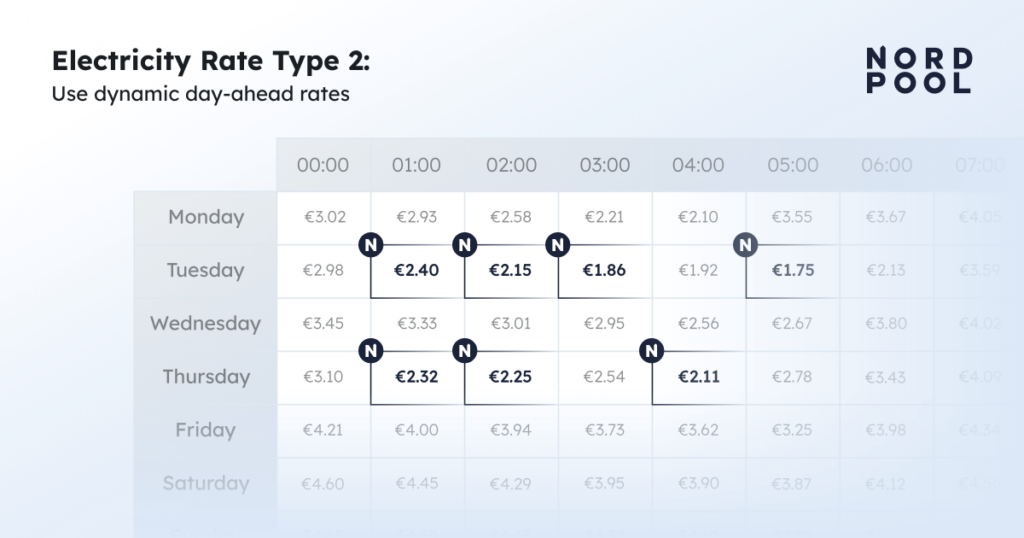This screenshot has width=1024, height=538.
Task: Select the Thursday €2.11 rate cell
Action: pyautogui.click(x=699, y=377)
